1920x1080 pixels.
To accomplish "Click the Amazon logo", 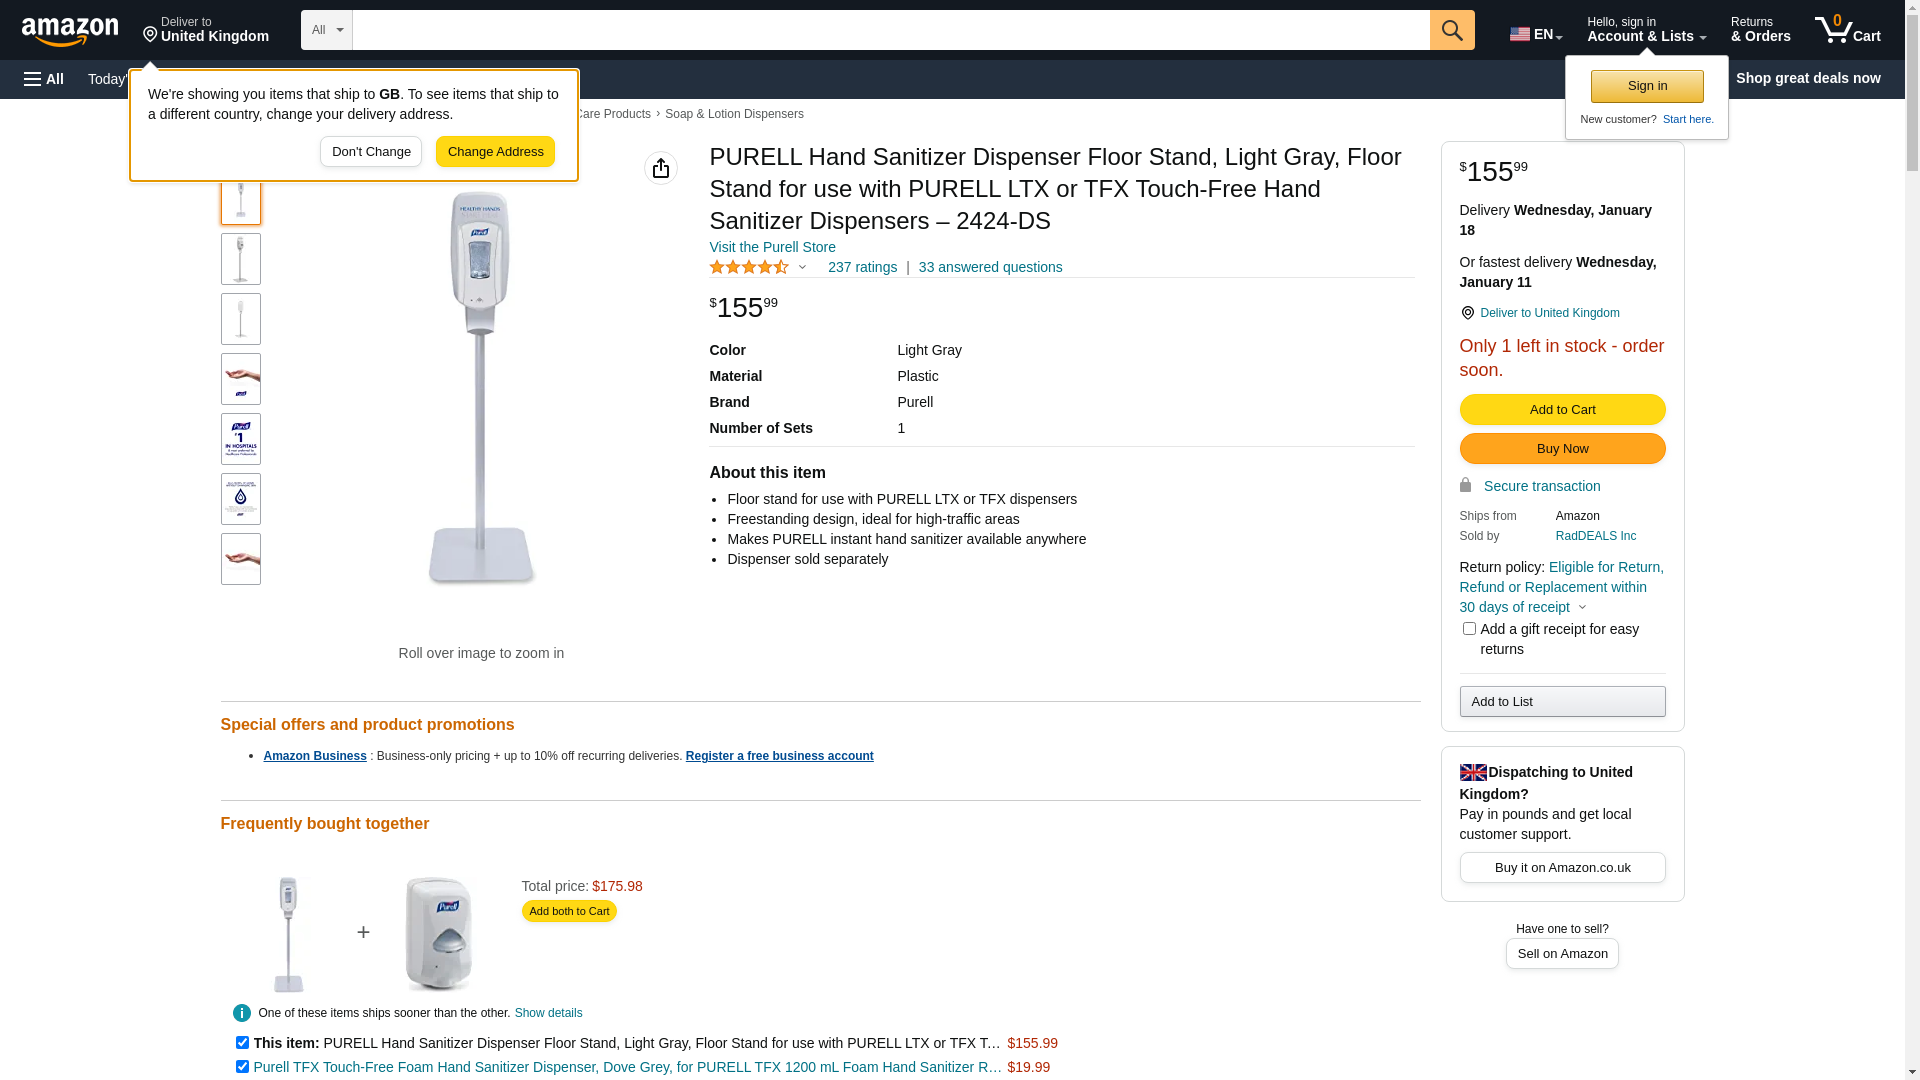I will (x=70, y=32).
